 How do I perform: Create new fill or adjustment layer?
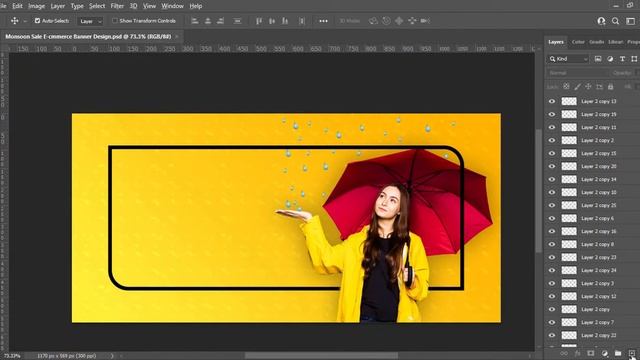click(x=604, y=353)
